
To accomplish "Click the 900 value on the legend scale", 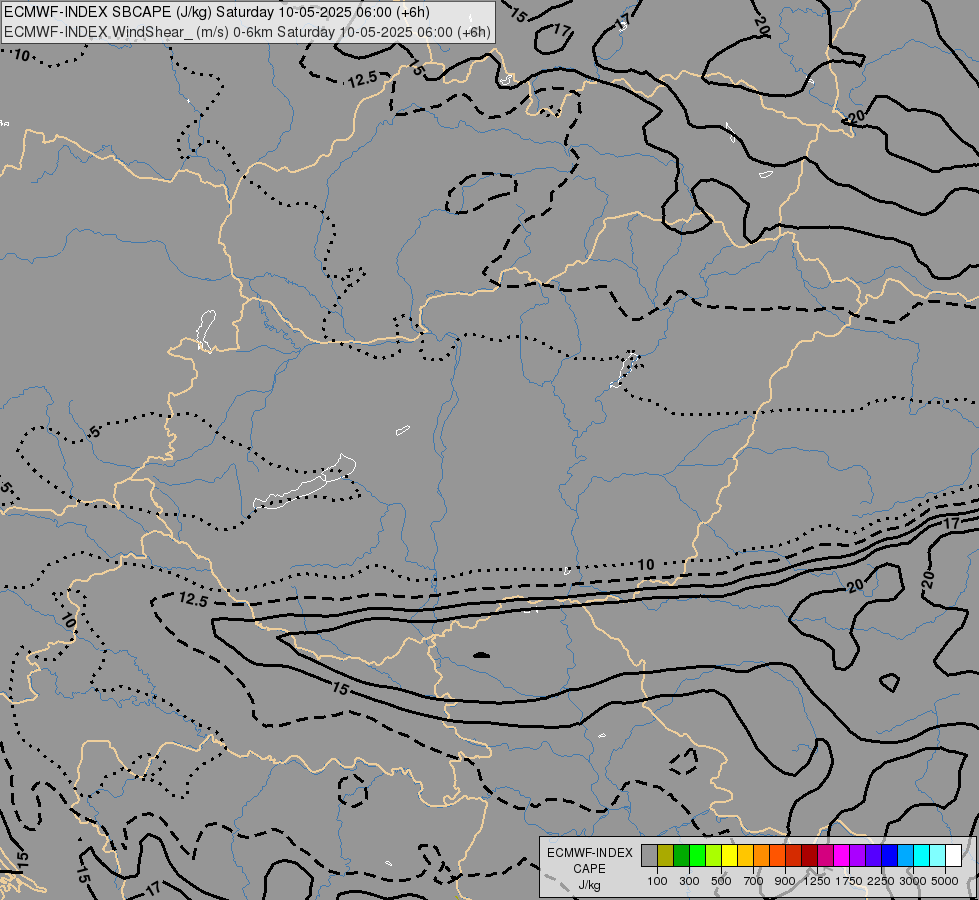I will 785,881.
